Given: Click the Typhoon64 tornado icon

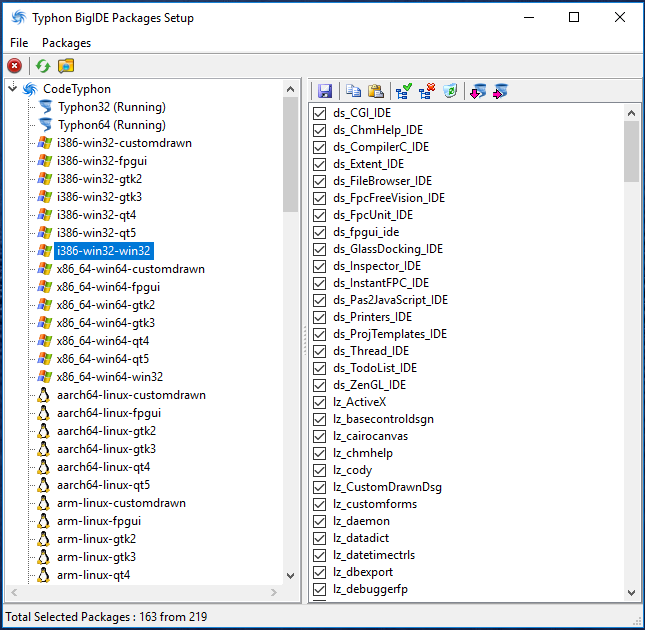Looking at the screenshot, I should click(x=45, y=125).
